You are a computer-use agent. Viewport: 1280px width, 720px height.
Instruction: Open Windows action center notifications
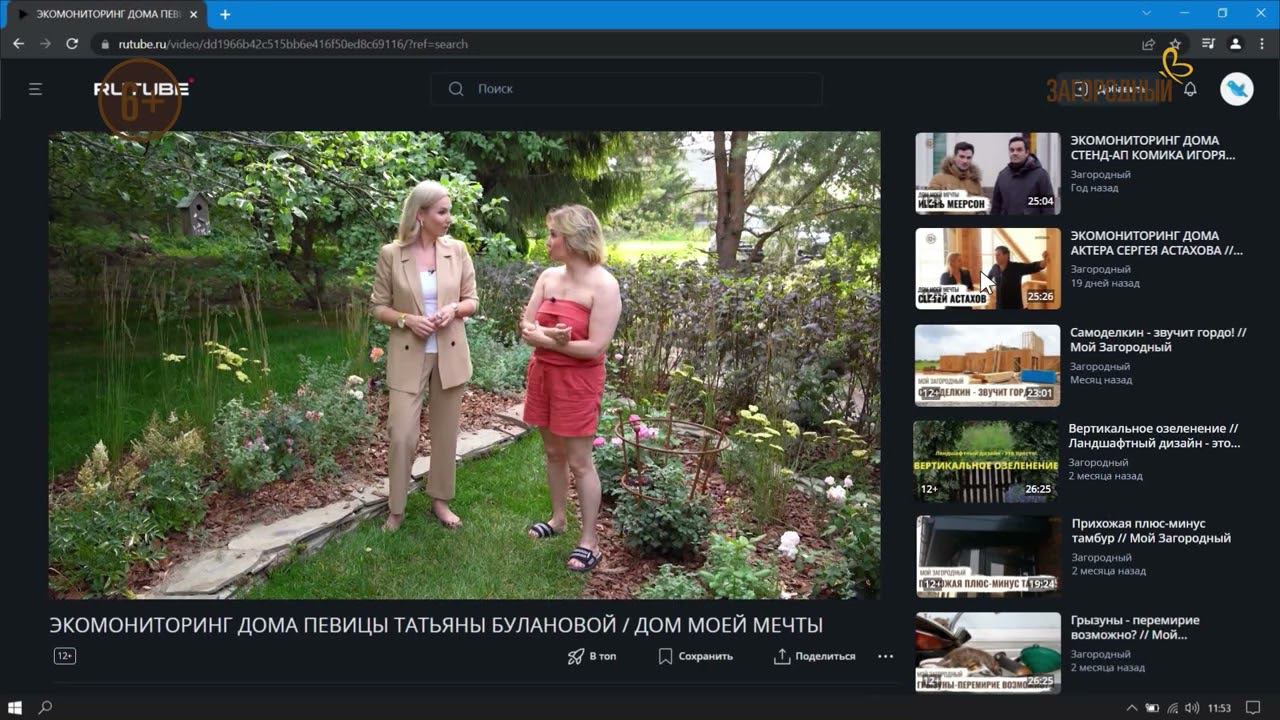tap(1254, 708)
